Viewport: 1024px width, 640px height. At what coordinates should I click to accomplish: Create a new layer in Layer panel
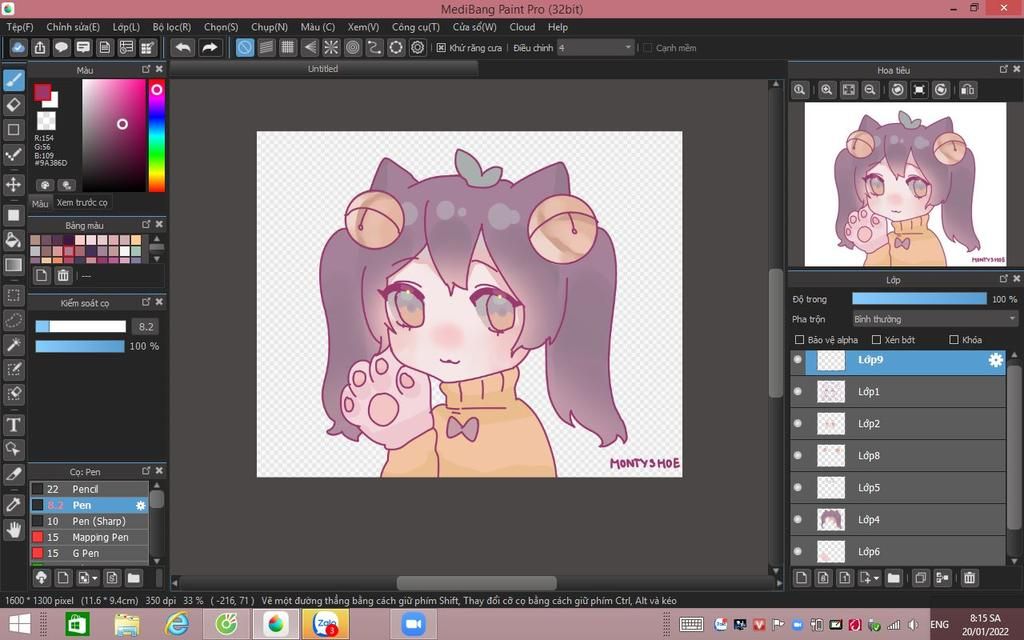click(x=802, y=577)
